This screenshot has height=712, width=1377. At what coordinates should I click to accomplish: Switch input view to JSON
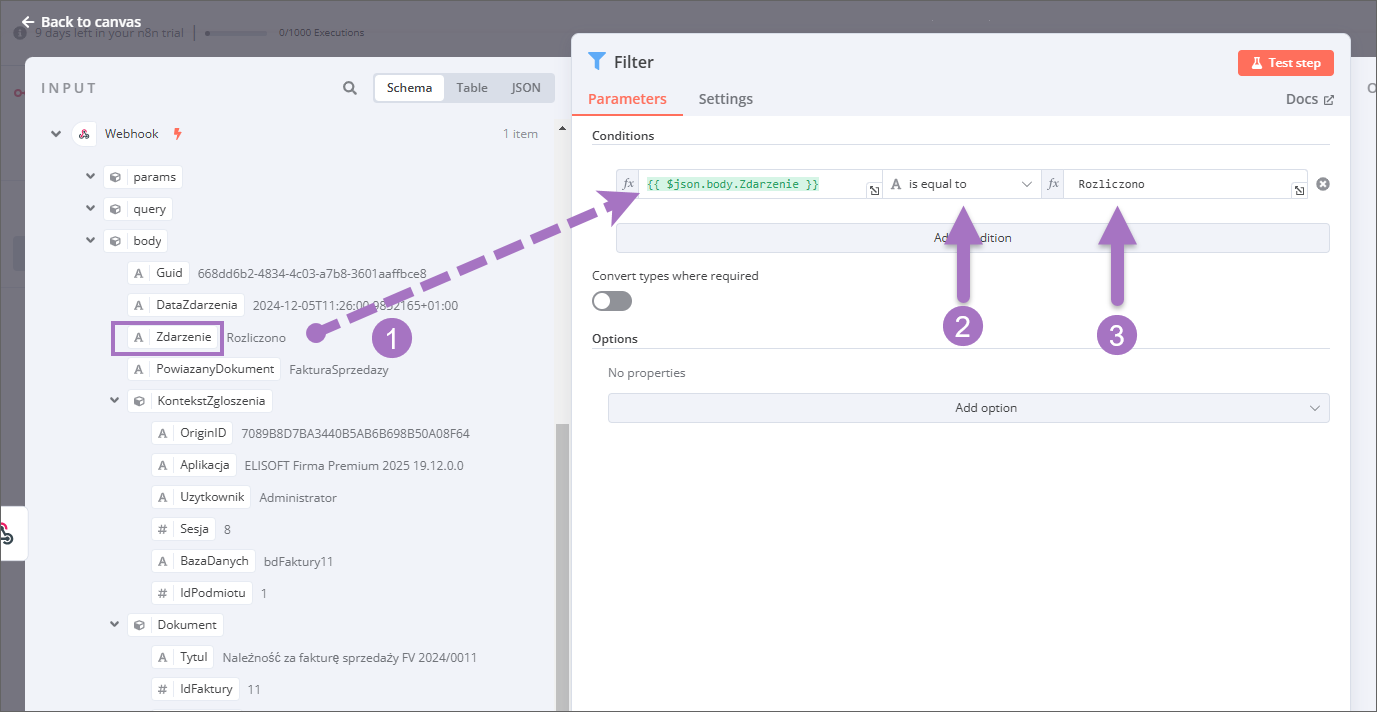click(x=526, y=88)
